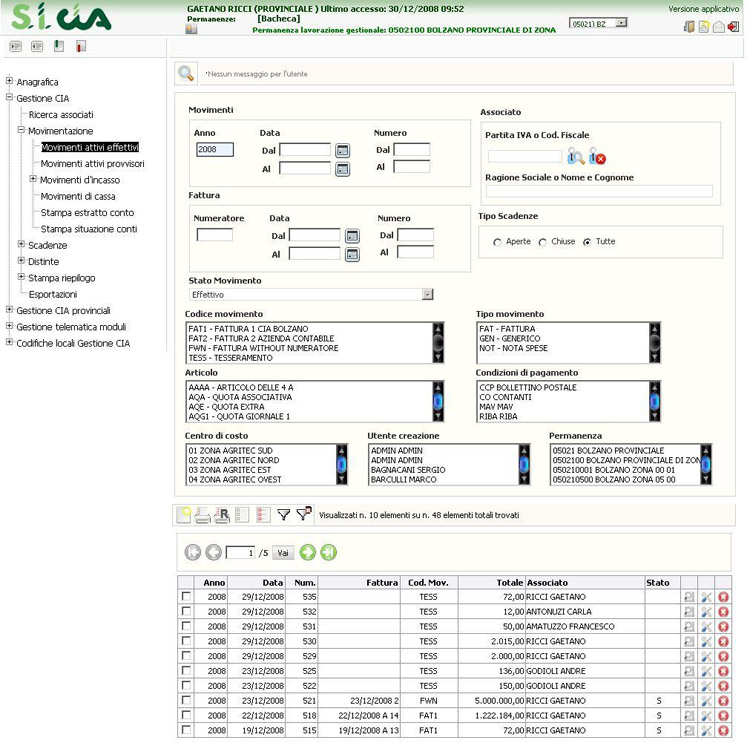Edit movement number 515
This screenshot has width=750, height=743.
coord(706,730)
